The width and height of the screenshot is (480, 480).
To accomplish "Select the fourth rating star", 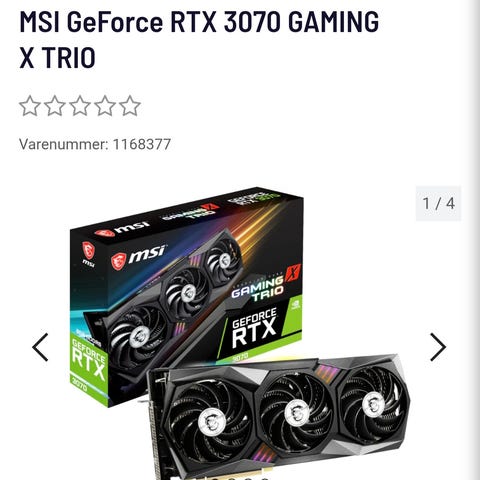I will point(105,106).
